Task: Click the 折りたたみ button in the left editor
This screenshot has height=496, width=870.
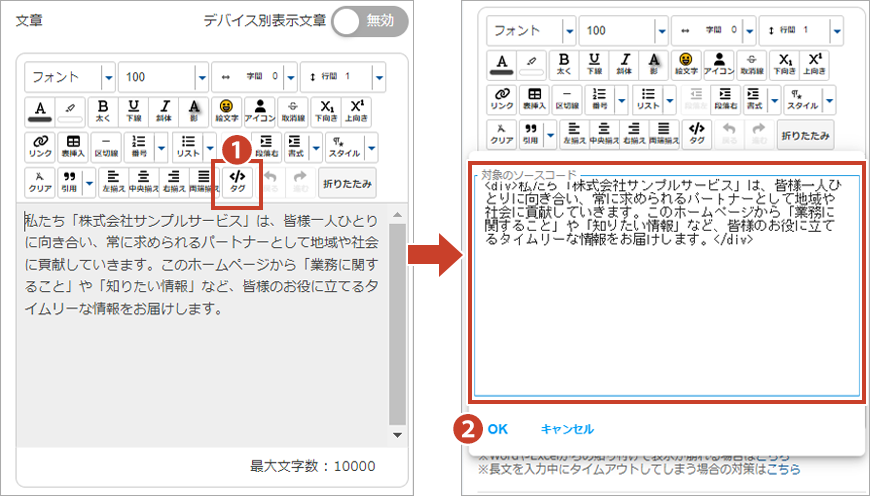Action: [347, 182]
